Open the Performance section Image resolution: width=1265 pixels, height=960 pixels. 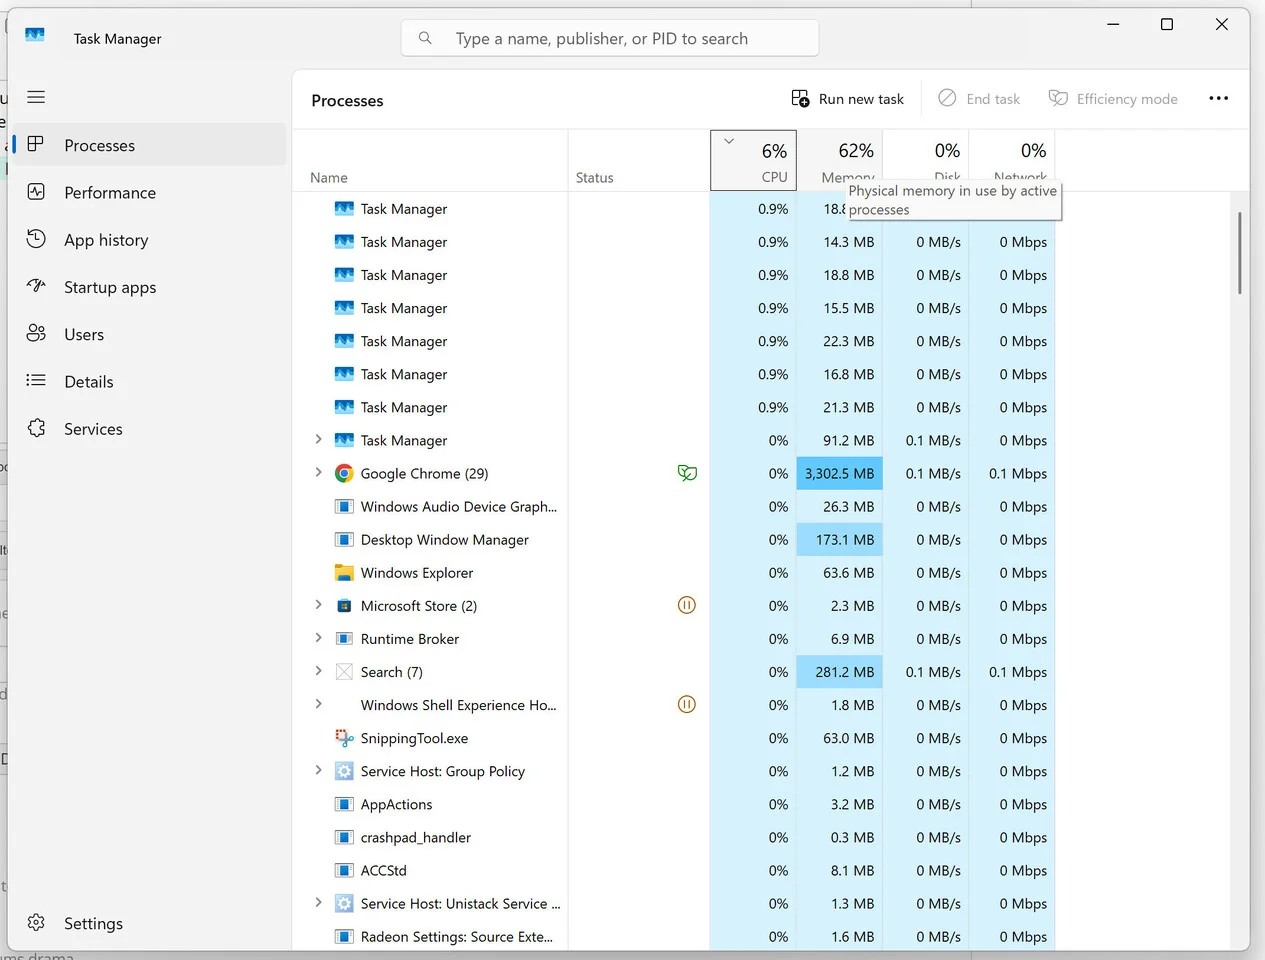(109, 192)
